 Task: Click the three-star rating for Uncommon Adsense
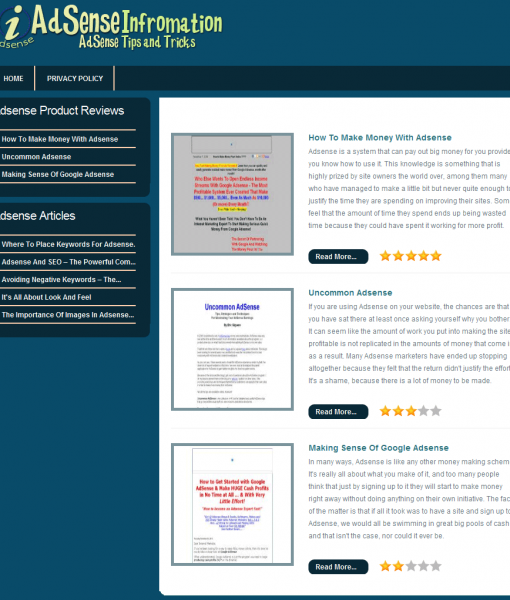[x=411, y=411]
